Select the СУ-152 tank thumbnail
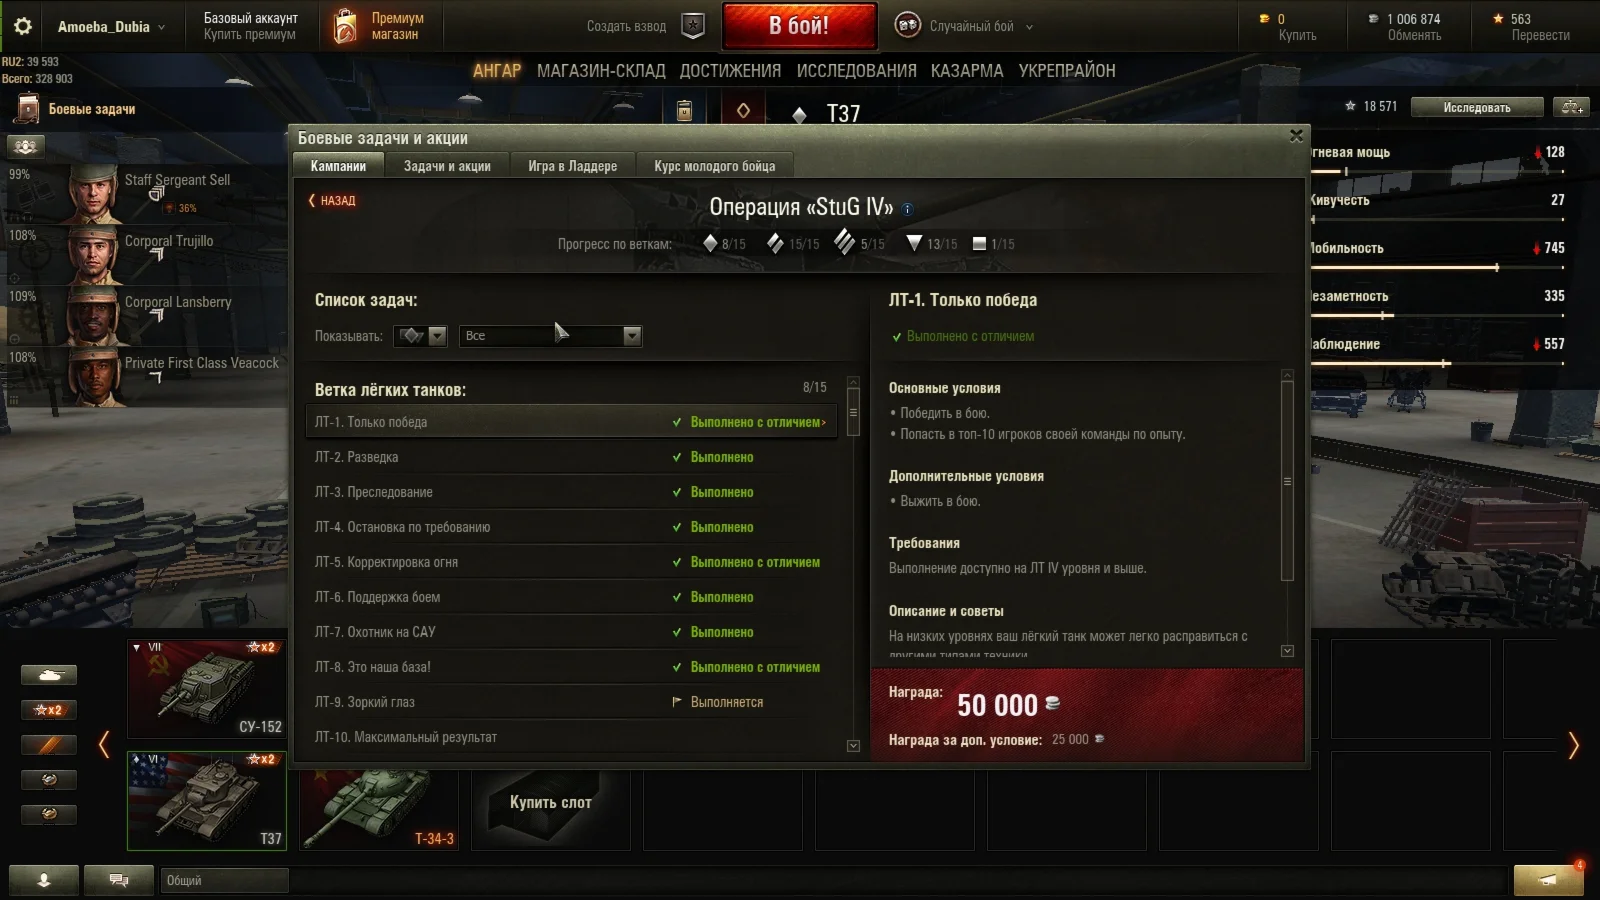1600x900 pixels. tap(207, 689)
